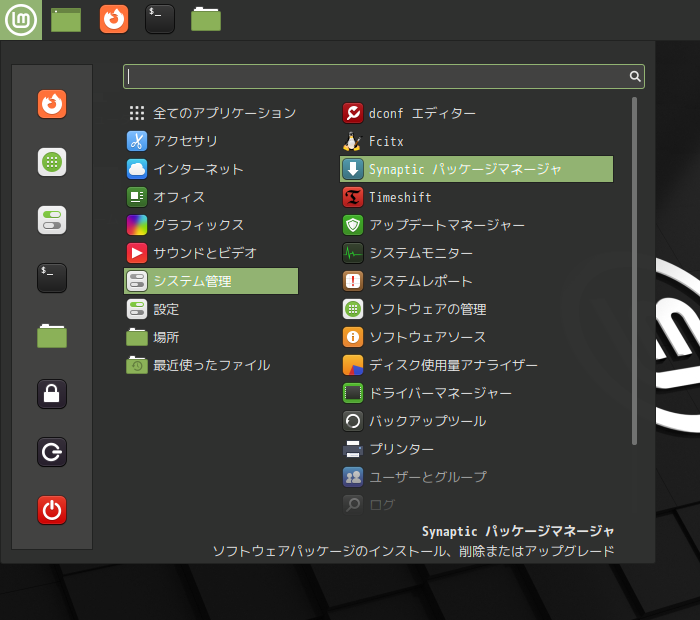Select 全てのアプリケーション category
The width and height of the screenshot is (700, 620).
point(211,113)
